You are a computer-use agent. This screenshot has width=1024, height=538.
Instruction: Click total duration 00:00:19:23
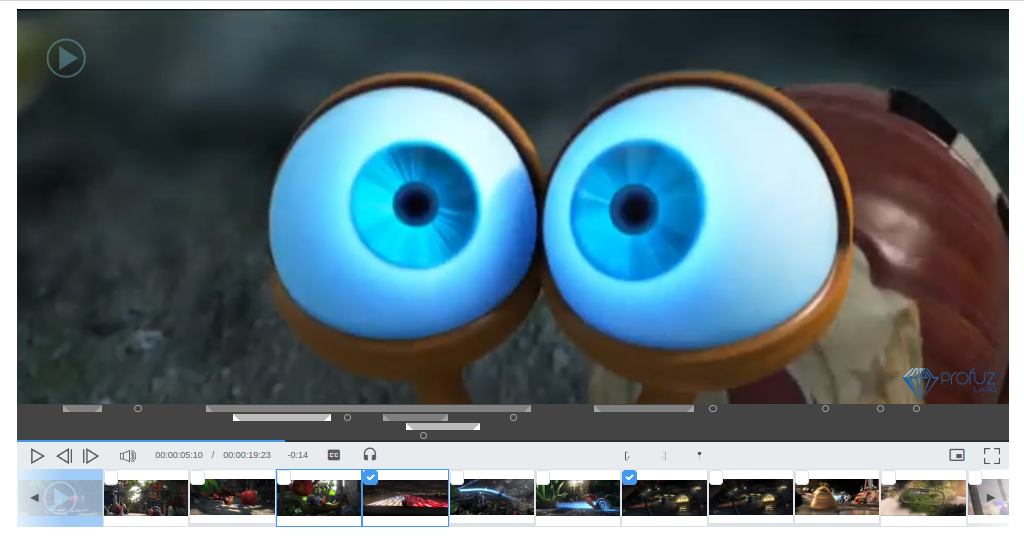coord(247,455)
